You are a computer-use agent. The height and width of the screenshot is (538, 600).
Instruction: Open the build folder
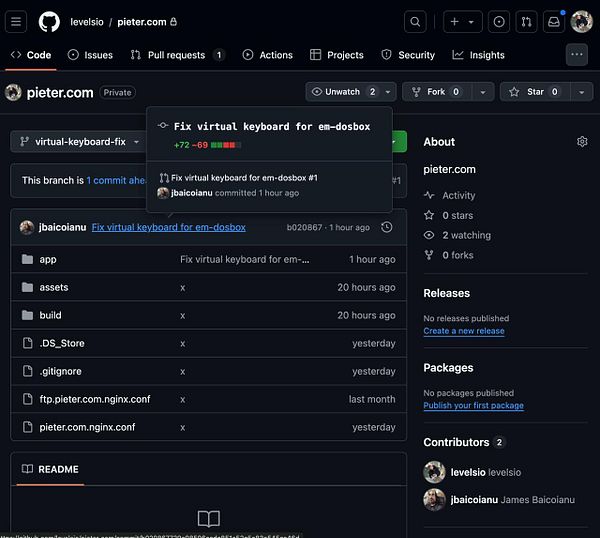(x=50, y=315)
